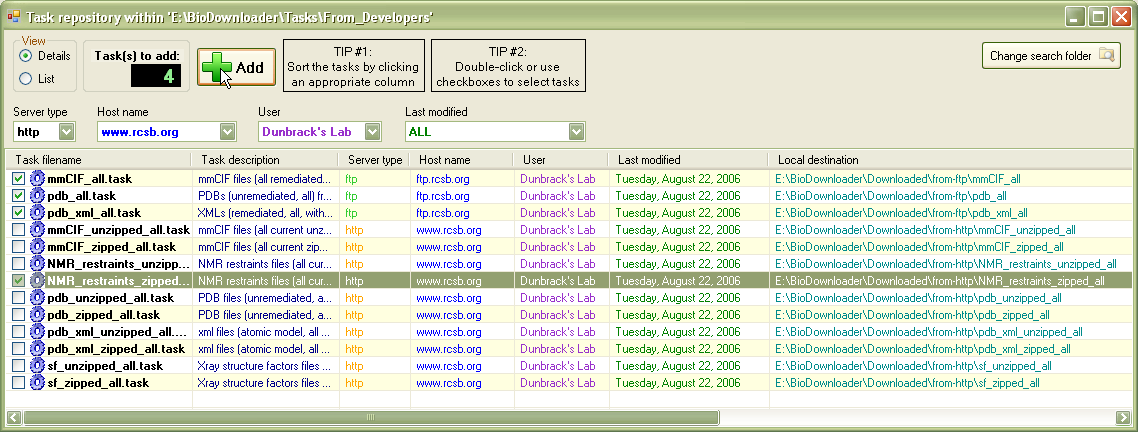Viewport: 1138px width, 432px height.
Task: Maximize the Task repository window
Action: coord(1097,16)
